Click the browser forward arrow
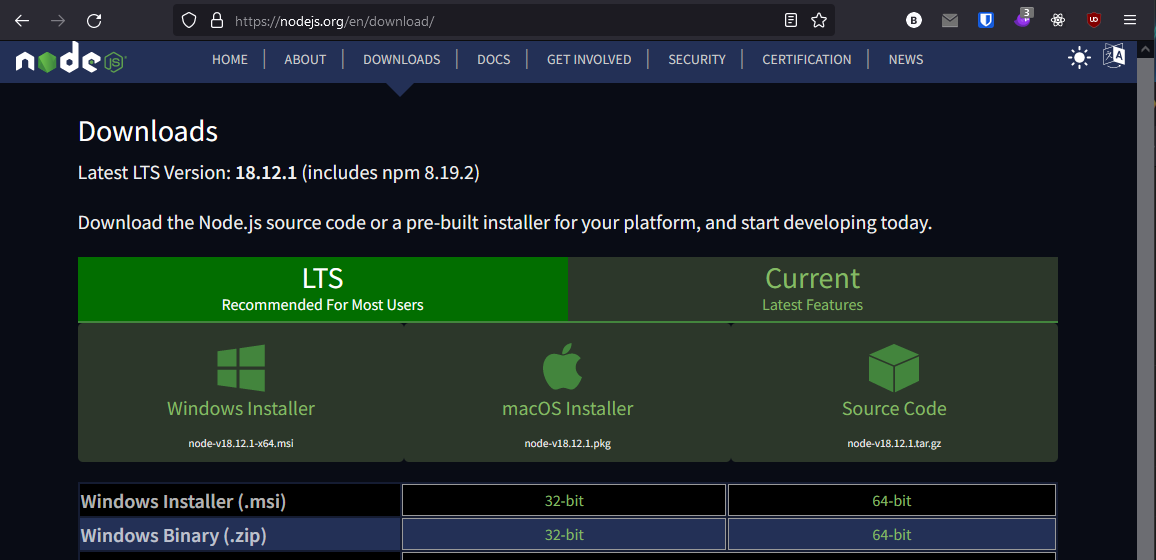1156x560 pixels. 58,21
